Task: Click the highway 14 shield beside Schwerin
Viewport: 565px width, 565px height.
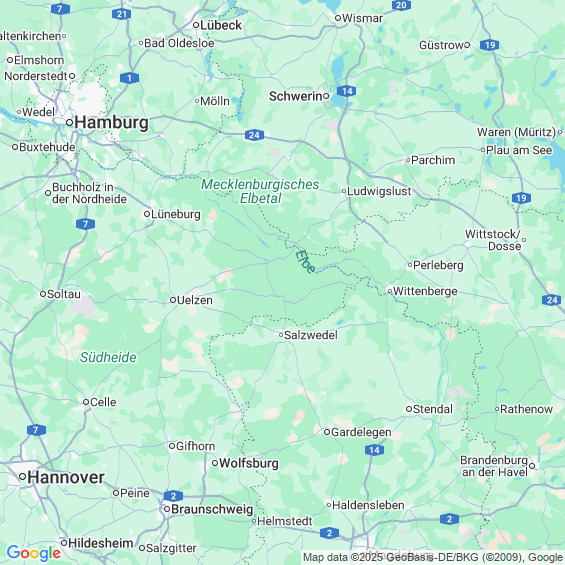Action: [347, 91]
